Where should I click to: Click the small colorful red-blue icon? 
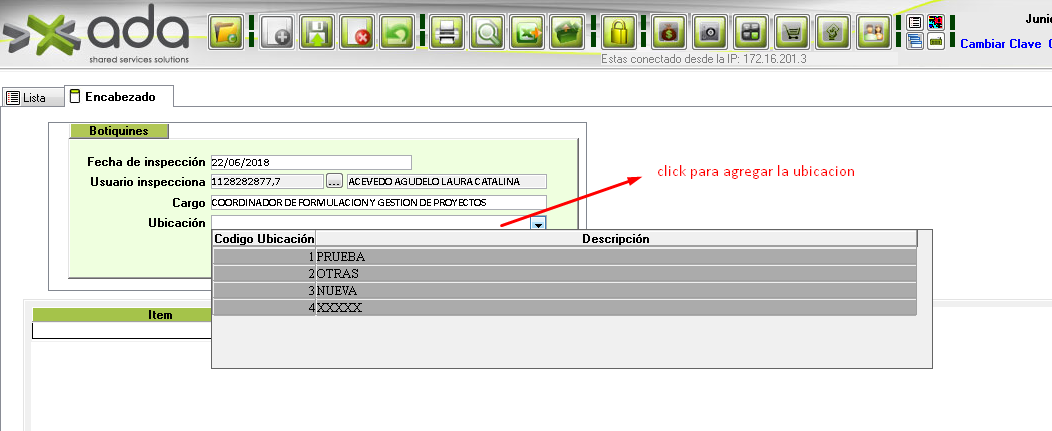[x=935, y=22]
